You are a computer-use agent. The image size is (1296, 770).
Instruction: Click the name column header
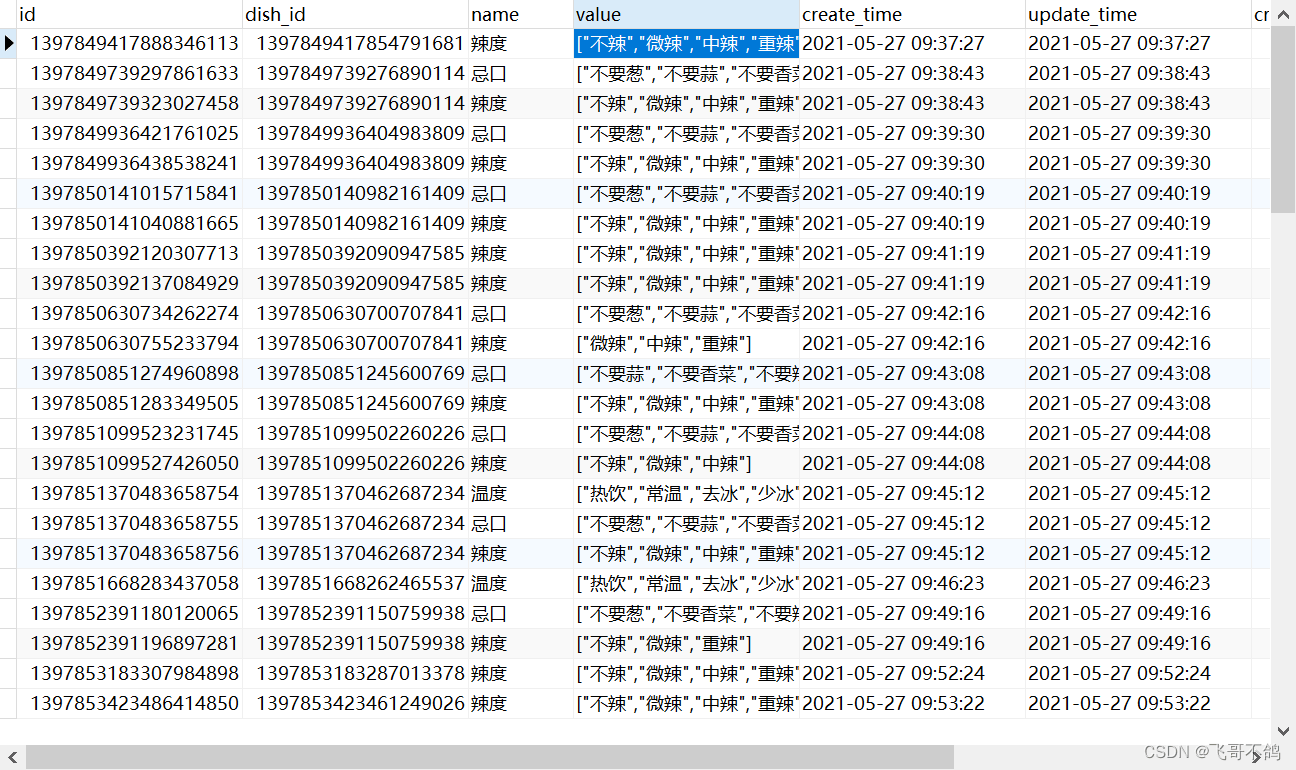click(x=521, y=14)
